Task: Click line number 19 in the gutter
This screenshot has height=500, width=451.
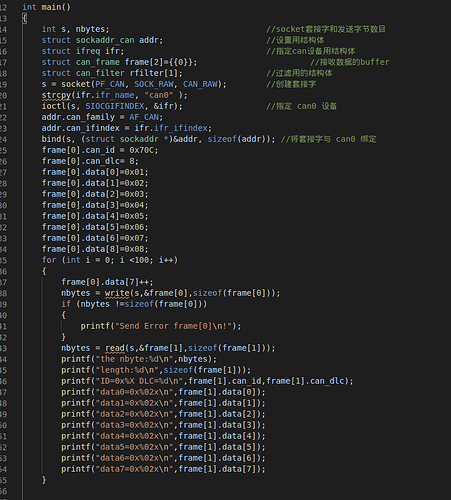Action: coord(3,84)
